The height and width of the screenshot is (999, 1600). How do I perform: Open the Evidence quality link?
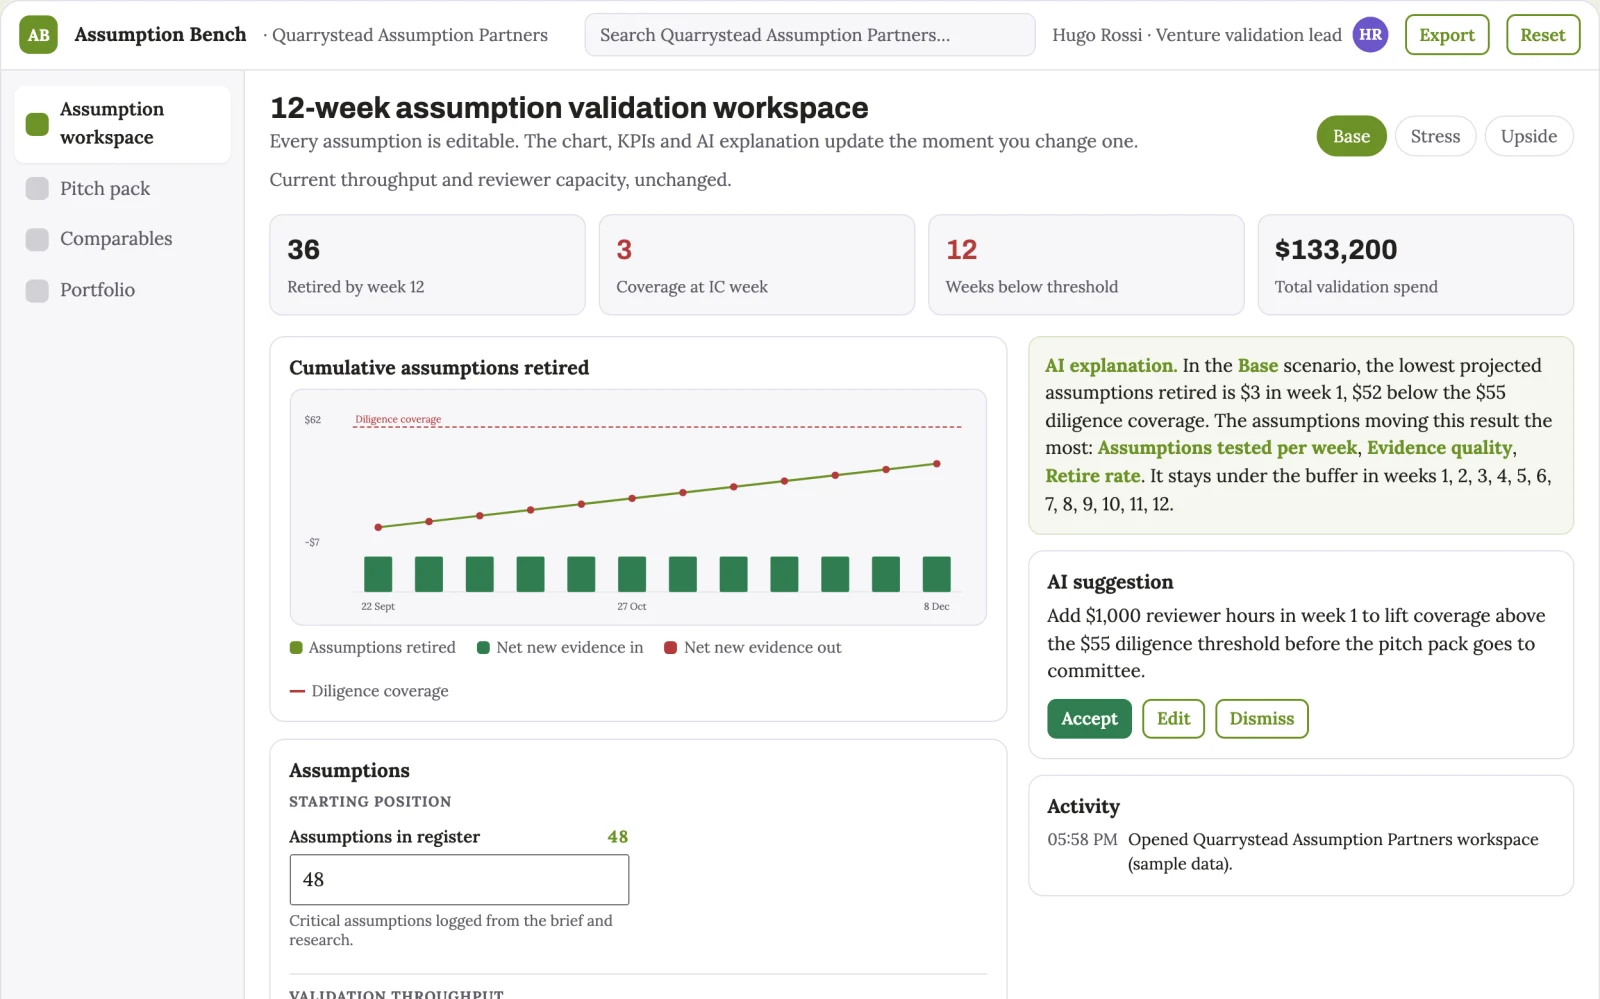pyautogui.click(x=1439, y=448)
